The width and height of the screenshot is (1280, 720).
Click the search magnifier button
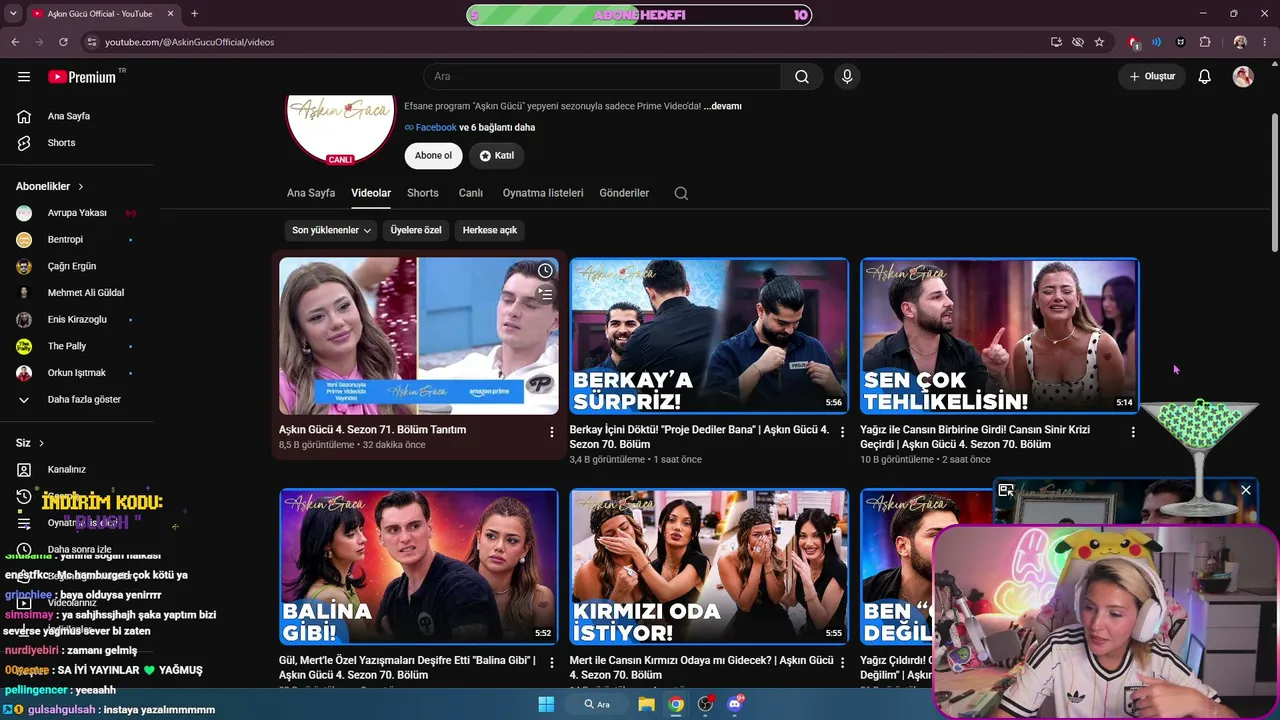pyautogui.click(x=802, y=77)
